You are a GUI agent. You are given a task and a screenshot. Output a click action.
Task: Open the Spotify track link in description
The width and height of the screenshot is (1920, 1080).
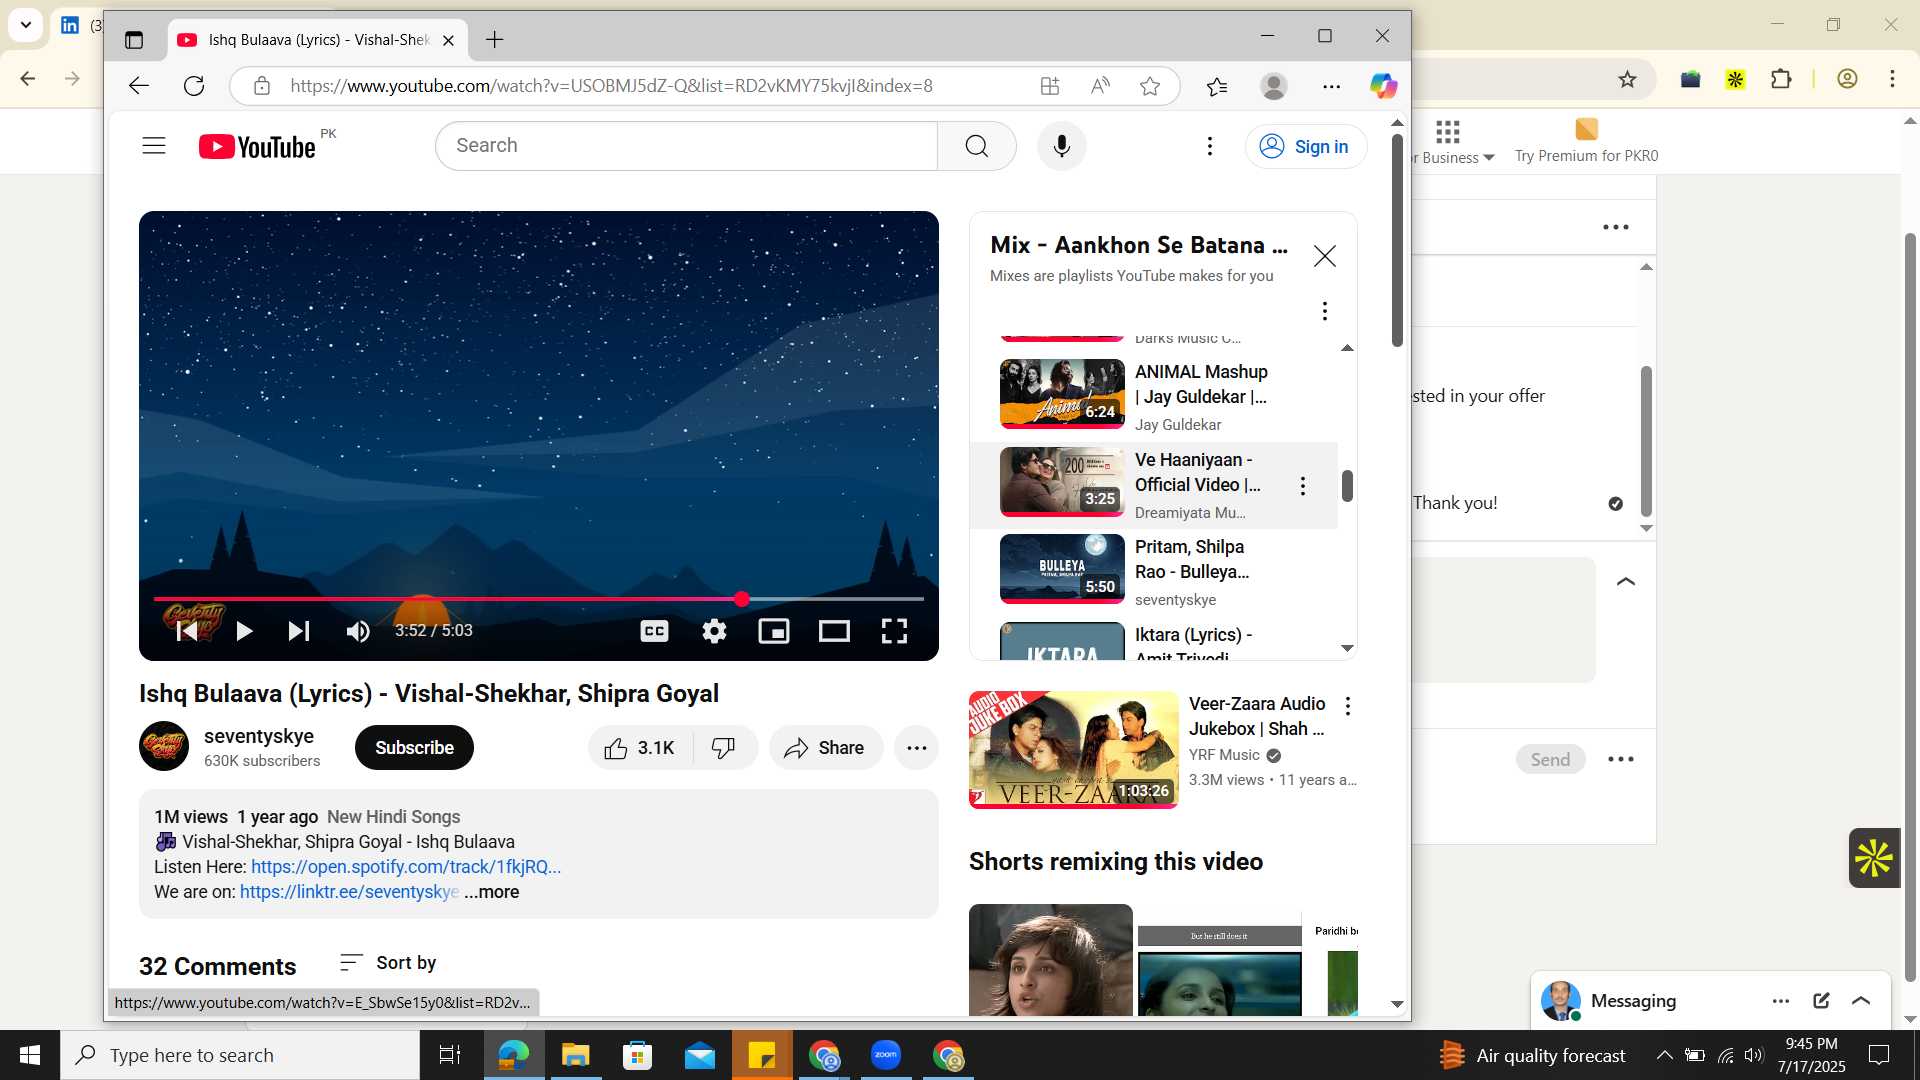406,867
